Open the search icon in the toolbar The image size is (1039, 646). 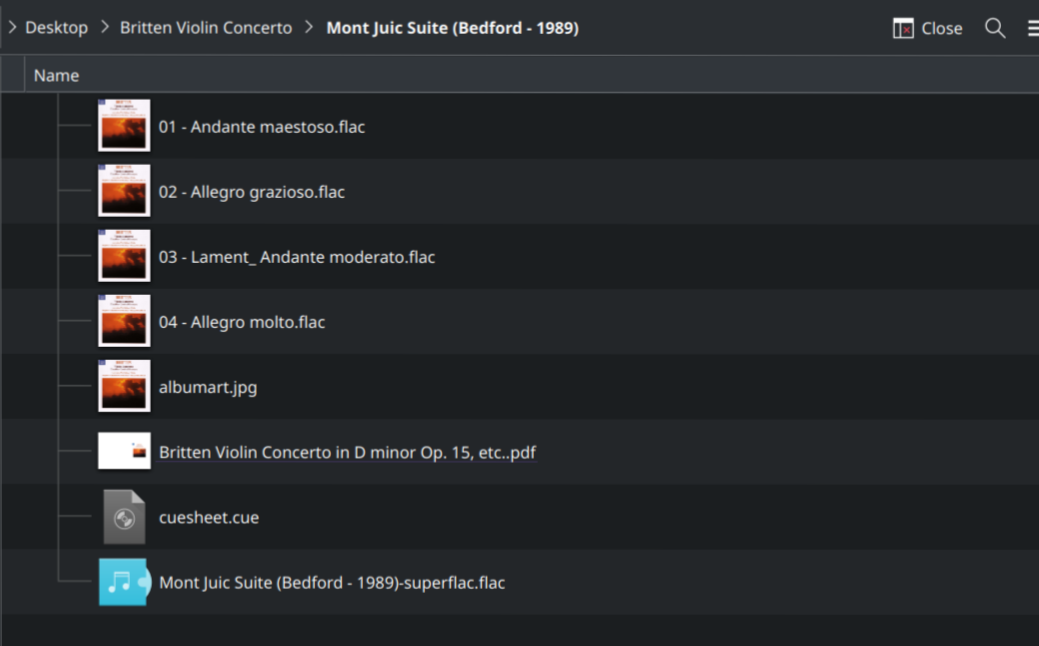(996, 28)
